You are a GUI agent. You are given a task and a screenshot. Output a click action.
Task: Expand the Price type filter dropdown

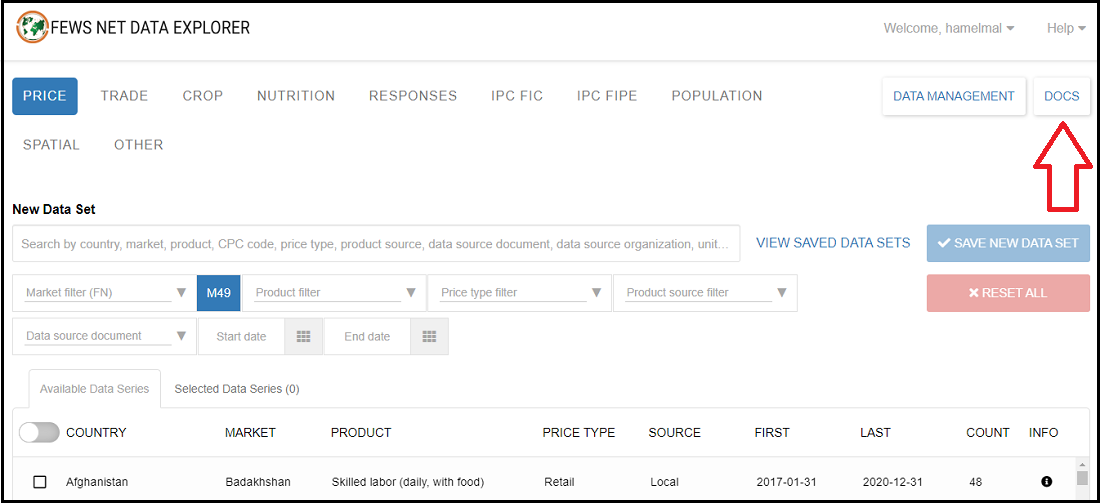[596, 293]
